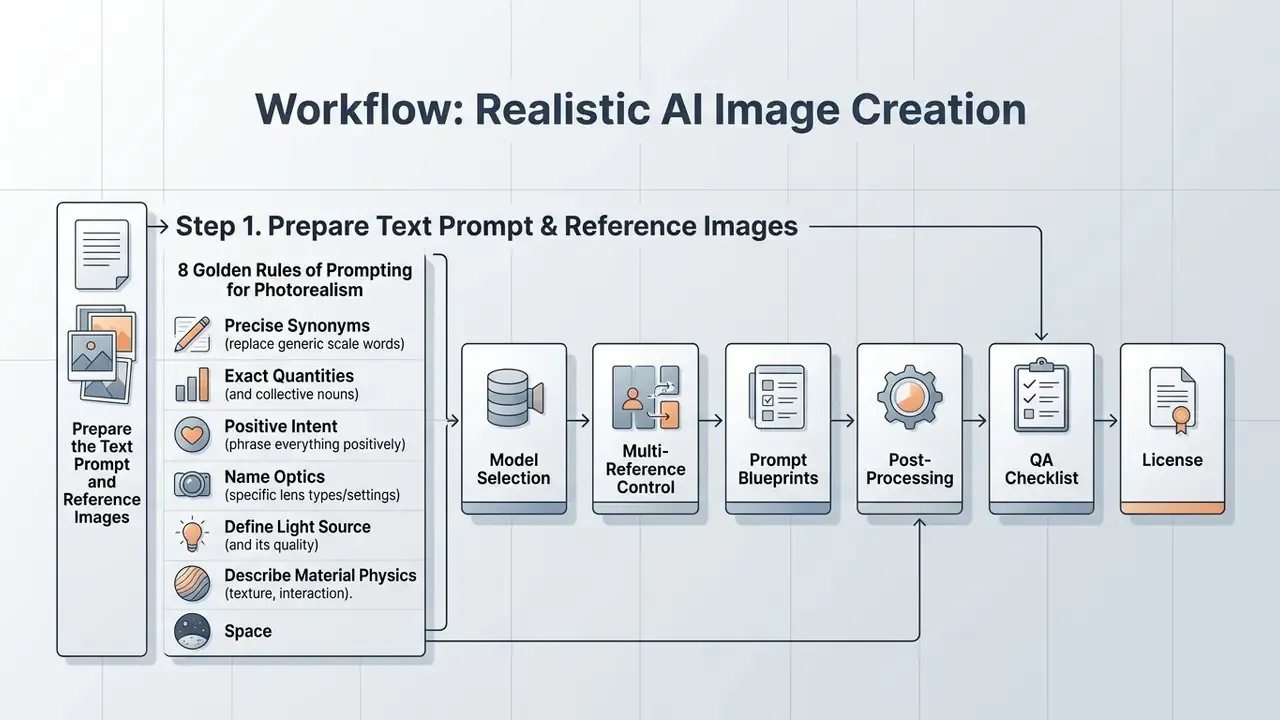This screenshot has height=720, width=1280.
Task: Click the '(phrase everything positively)' note
Action: (x=315, y=444)
